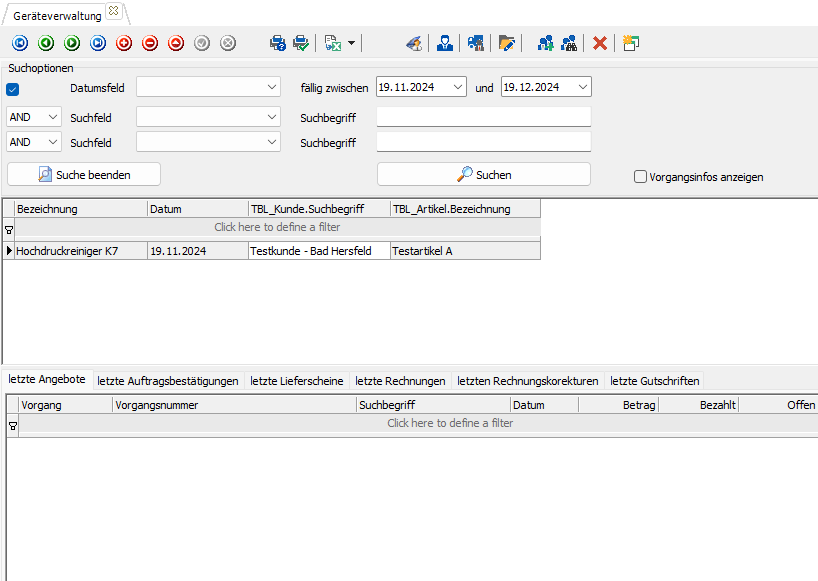This screenshot has height=581, width=818.
Task: Click red minus delete record icon
Action: click(x=150, y=43)
